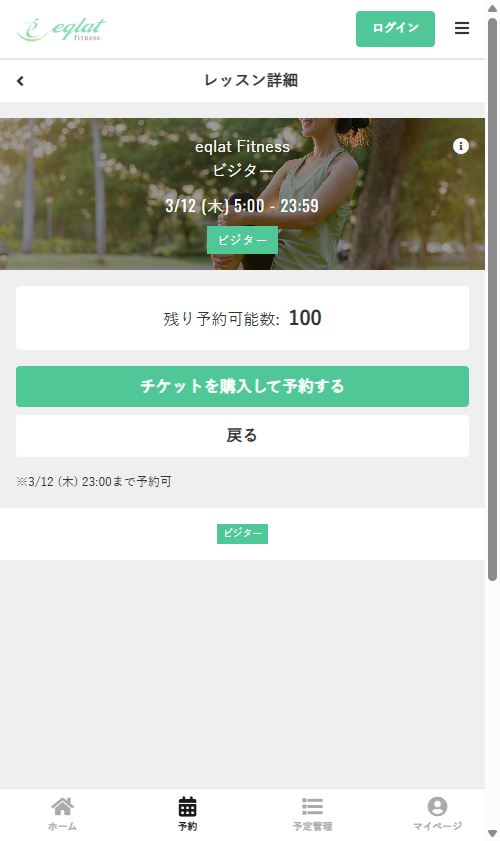Click the vertical scrollbar thumb

click(x=492, y=299)
